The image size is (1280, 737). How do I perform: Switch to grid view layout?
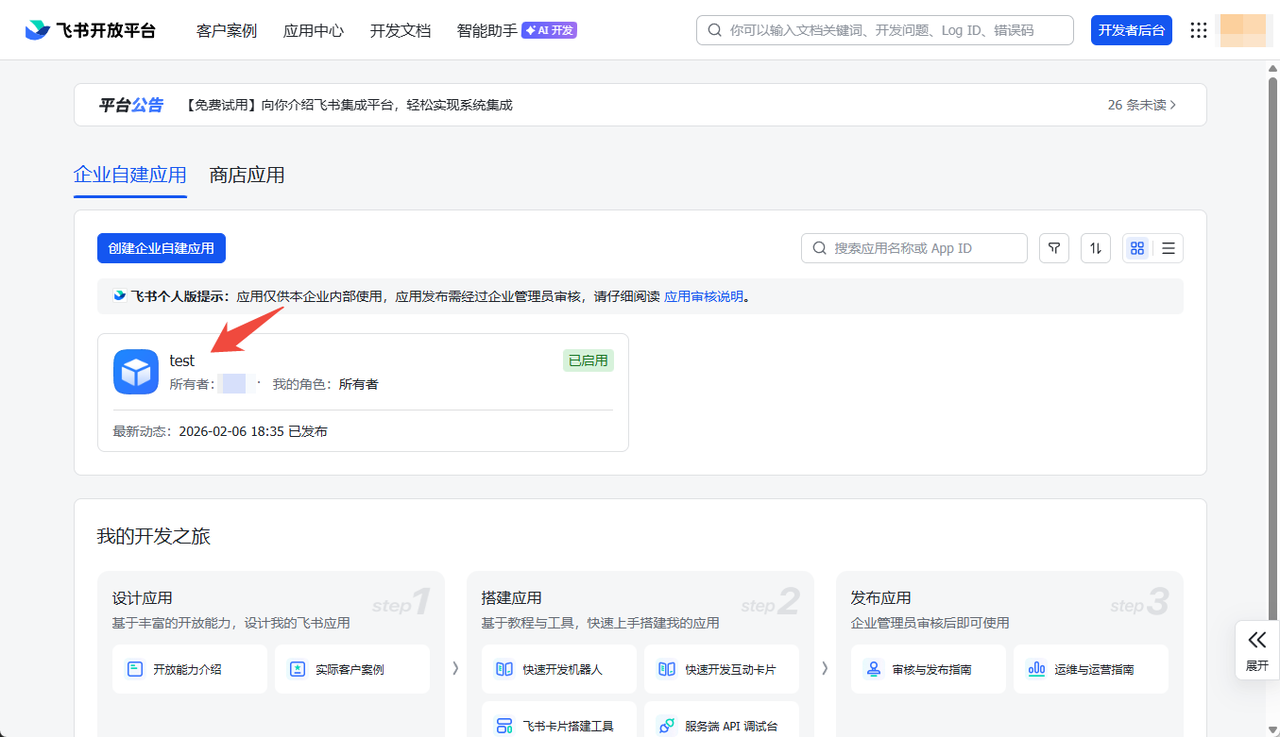pyautogui.click(x=1137, y=248)
